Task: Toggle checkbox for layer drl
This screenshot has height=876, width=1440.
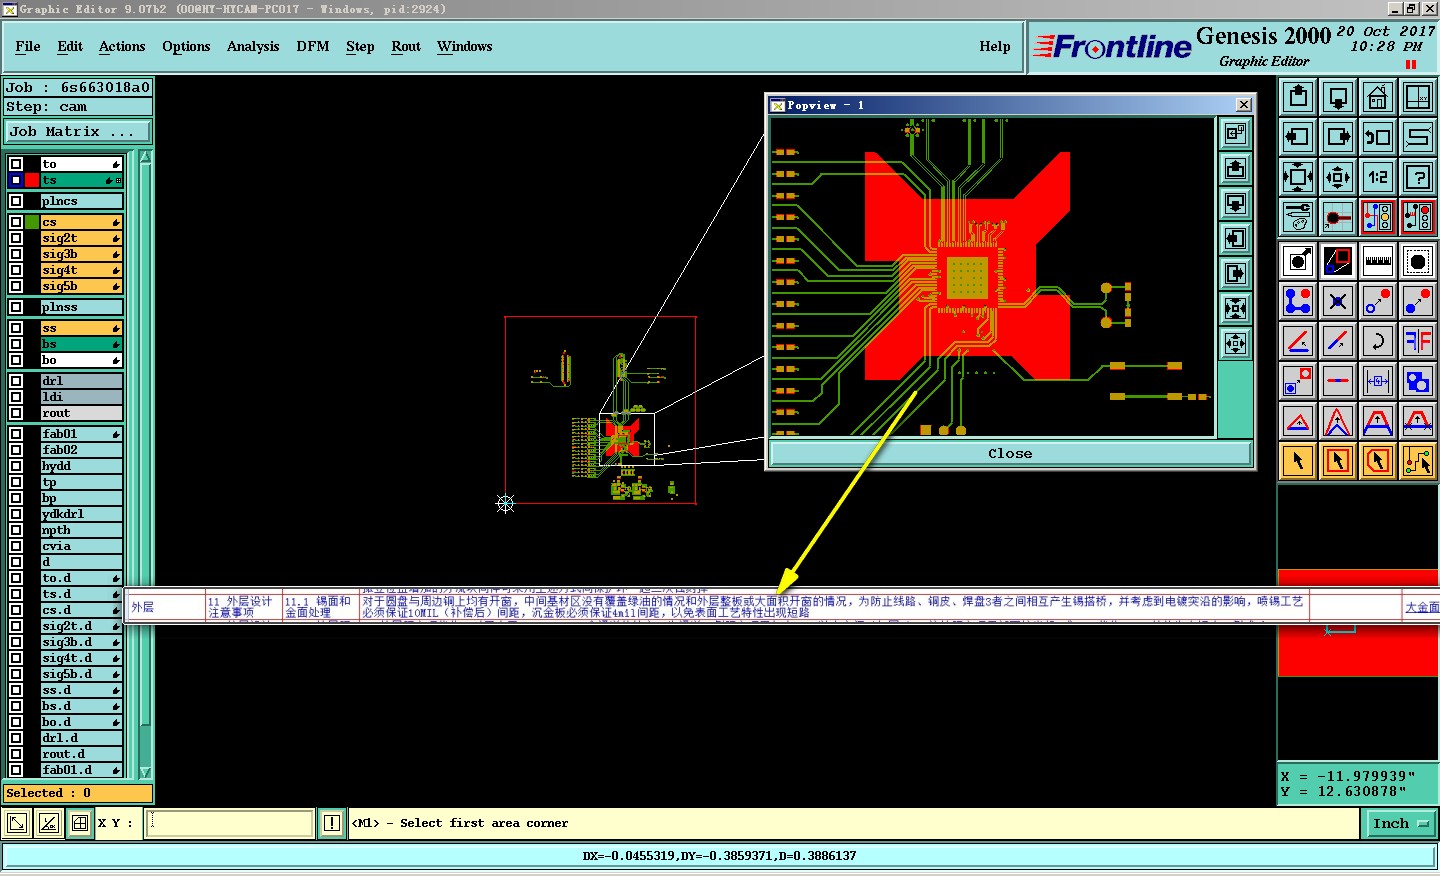Action: (x=16, y=381)
